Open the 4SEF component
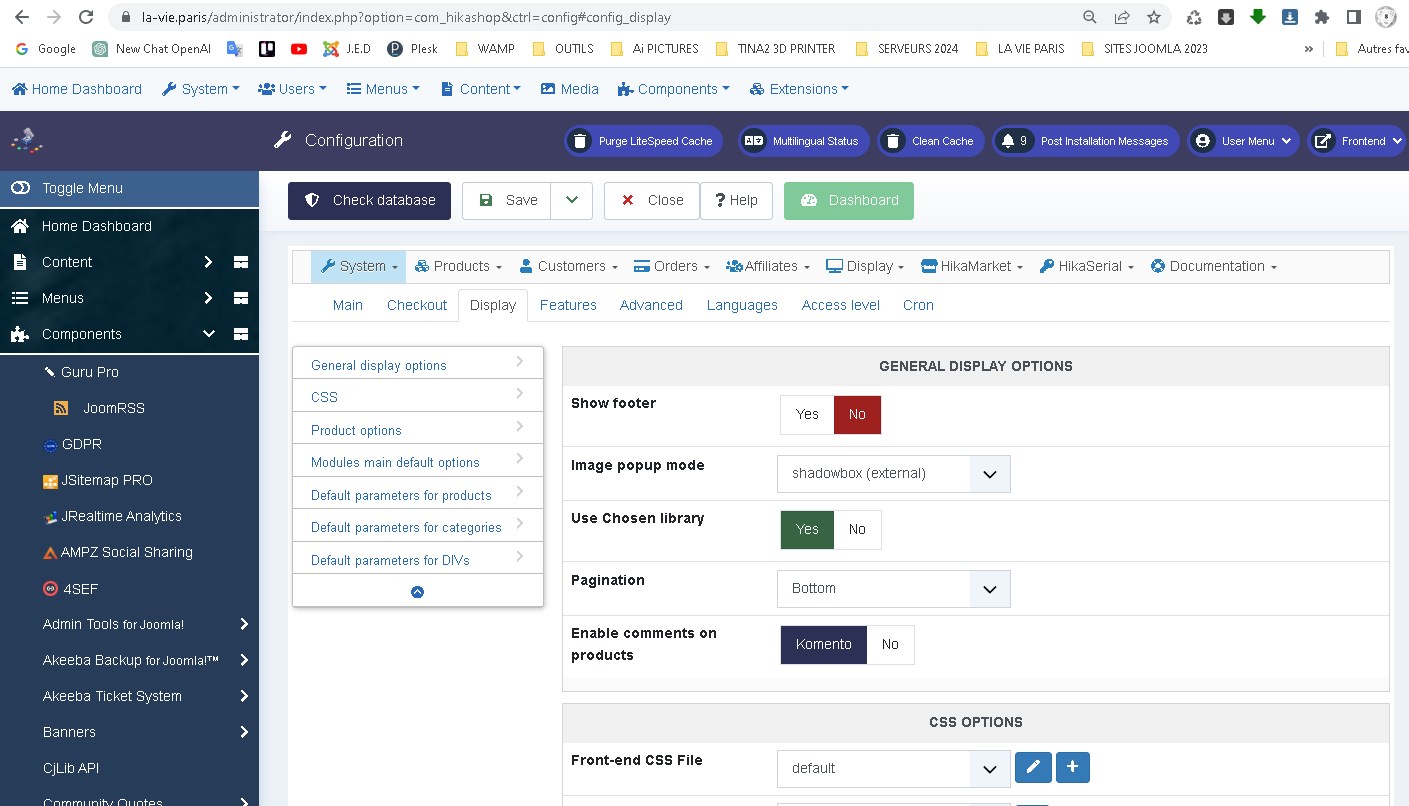 [70, 589]
